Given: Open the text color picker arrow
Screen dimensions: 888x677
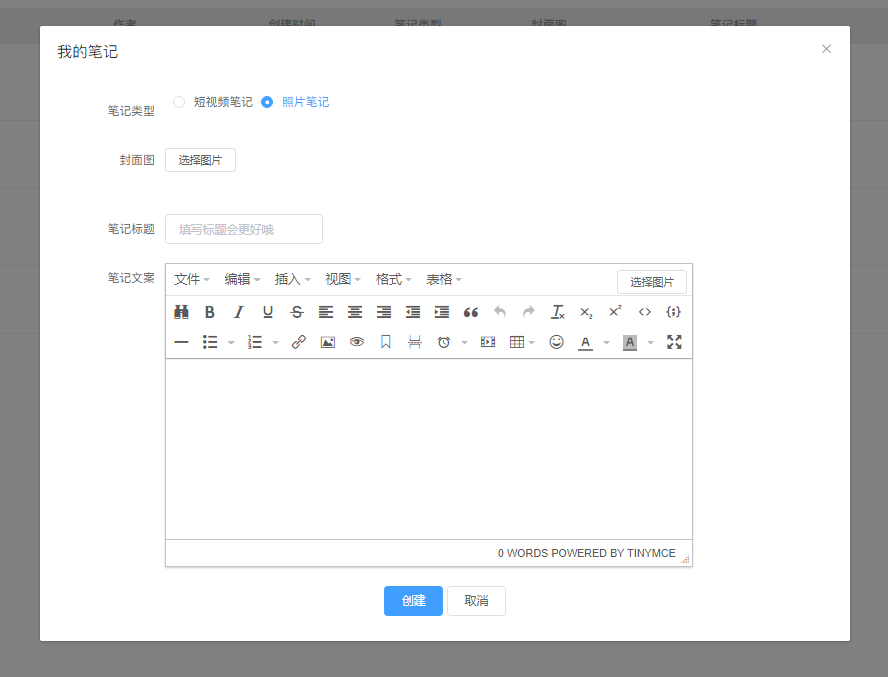Looking at the screenshot, I should click(606, 343).
